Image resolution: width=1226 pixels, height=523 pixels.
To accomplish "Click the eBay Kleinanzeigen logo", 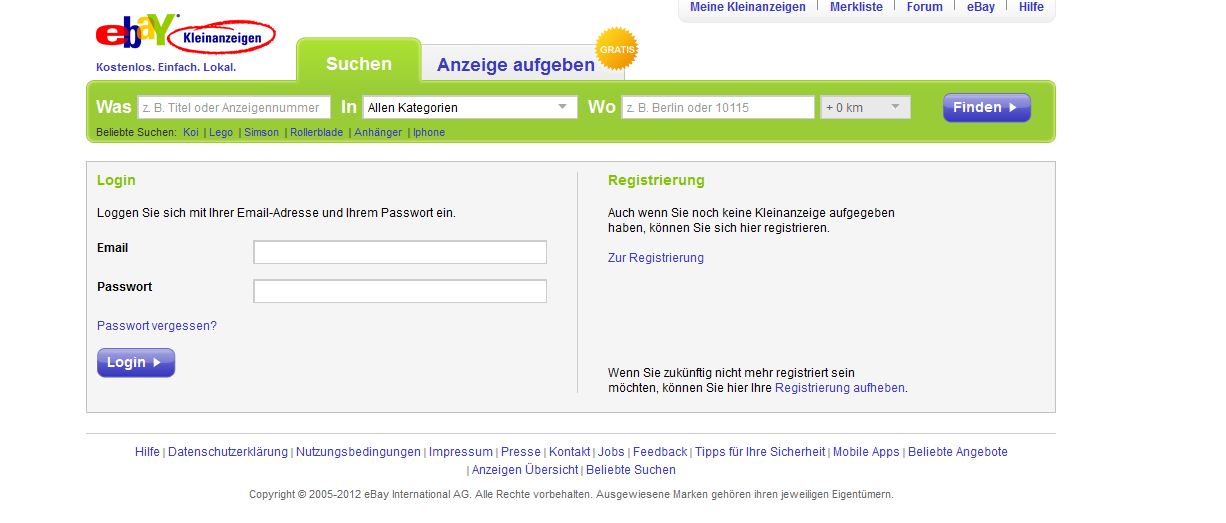I will coord(185,36).
